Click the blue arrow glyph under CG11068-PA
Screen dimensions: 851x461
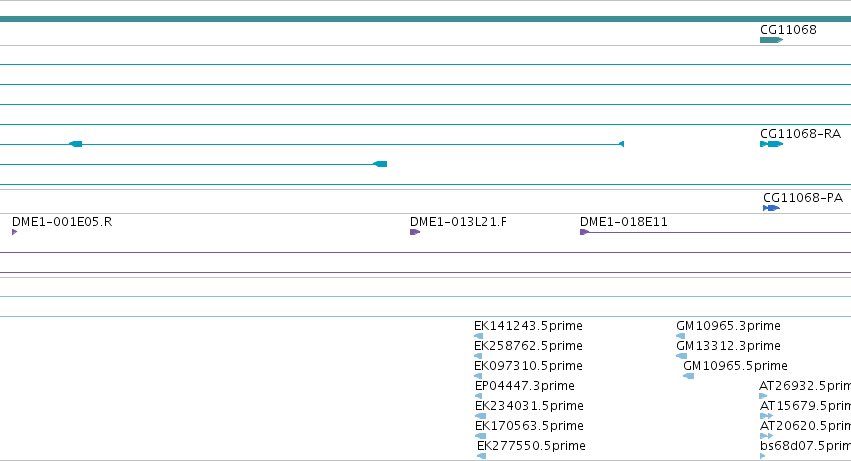click(x=771, y=208)
